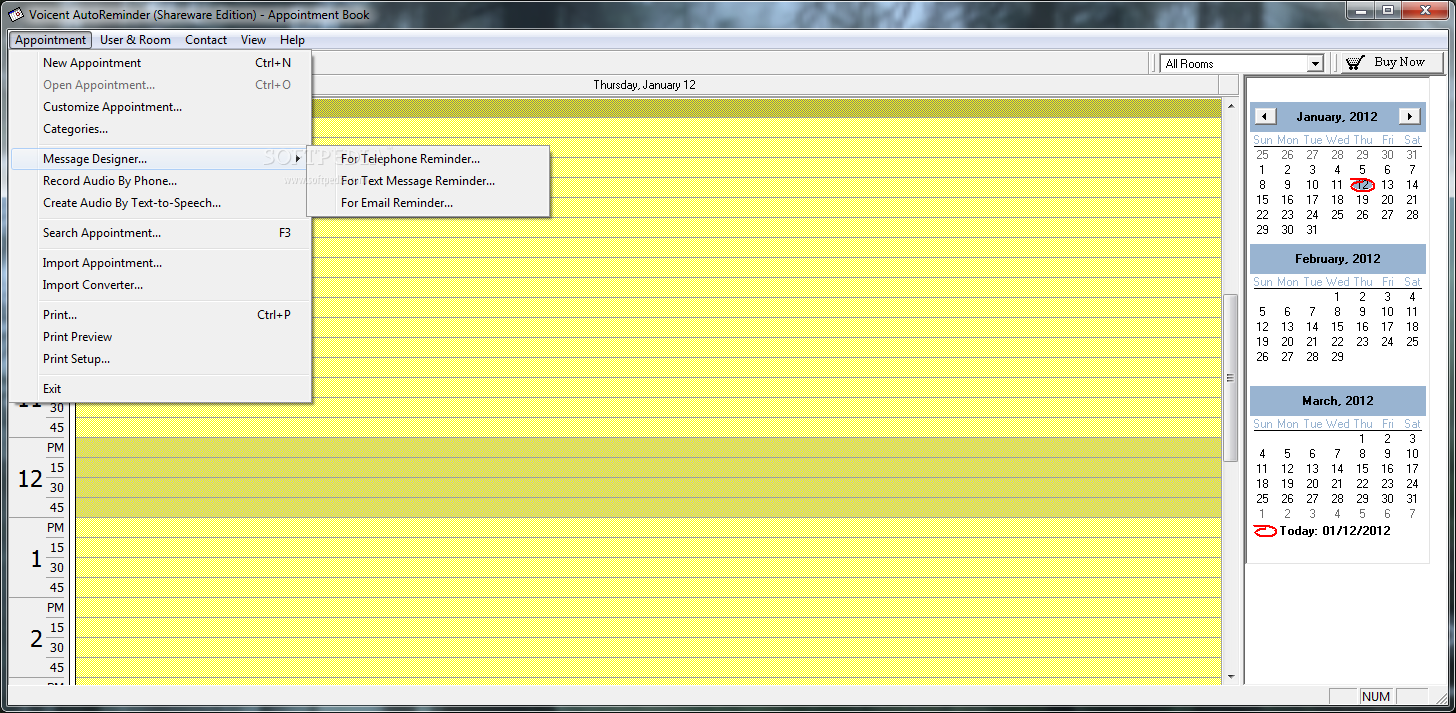Expand Message Designer submenu arrow
The height and width of the screenshot is (713, 1456).
click(298, 159)
